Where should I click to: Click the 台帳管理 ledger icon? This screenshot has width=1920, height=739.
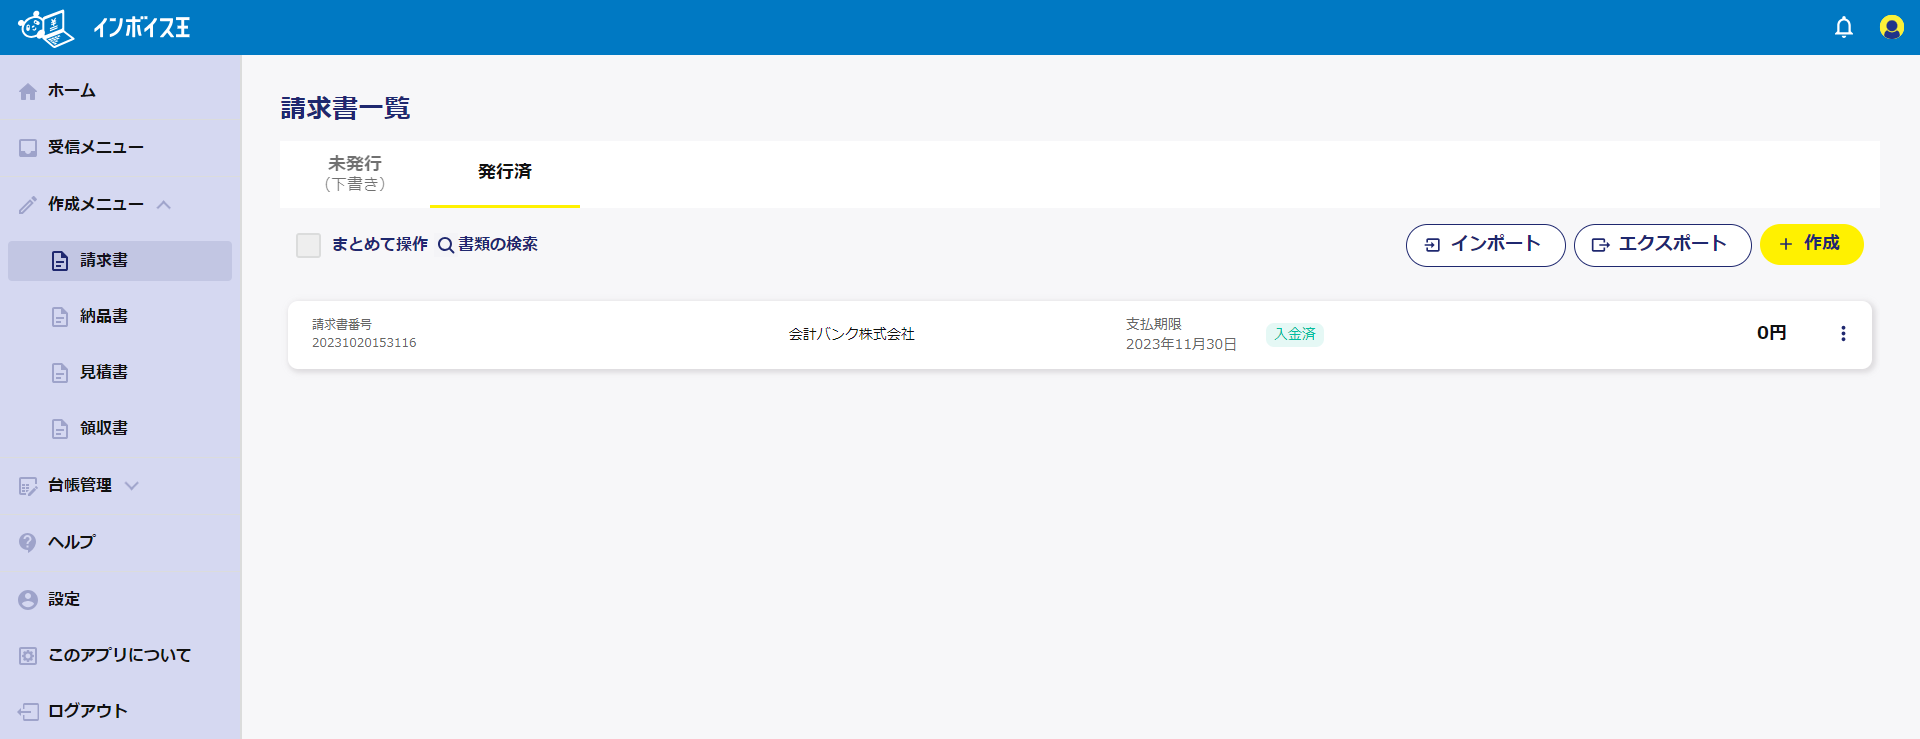(x=28, y=486)
